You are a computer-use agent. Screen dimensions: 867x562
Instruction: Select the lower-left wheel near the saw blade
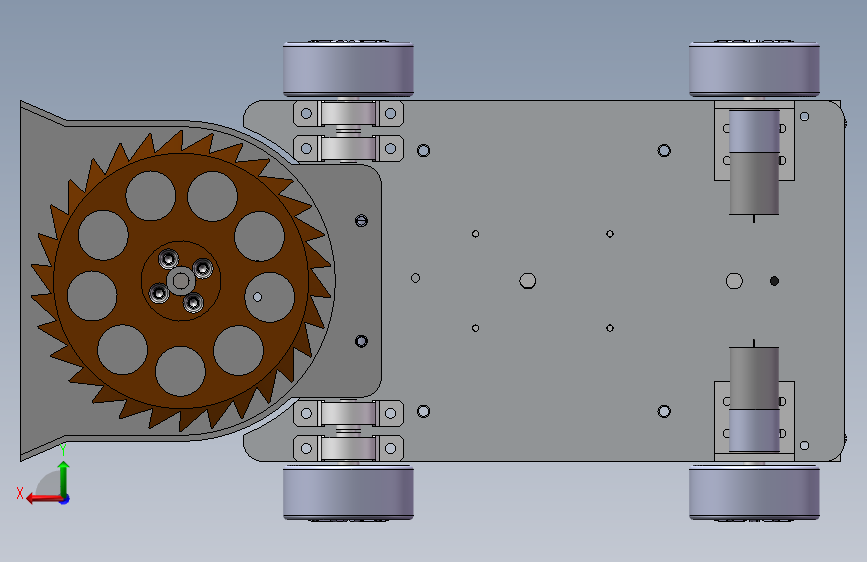coord(348,492)
